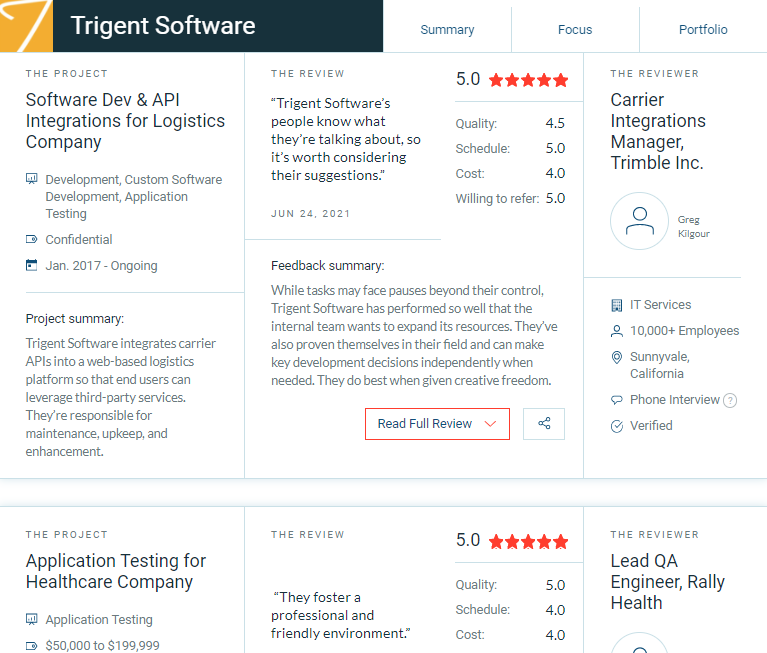This screenshot has width=767, height=653.
Task: Open the Summary tab
Action: pos(447,30)
